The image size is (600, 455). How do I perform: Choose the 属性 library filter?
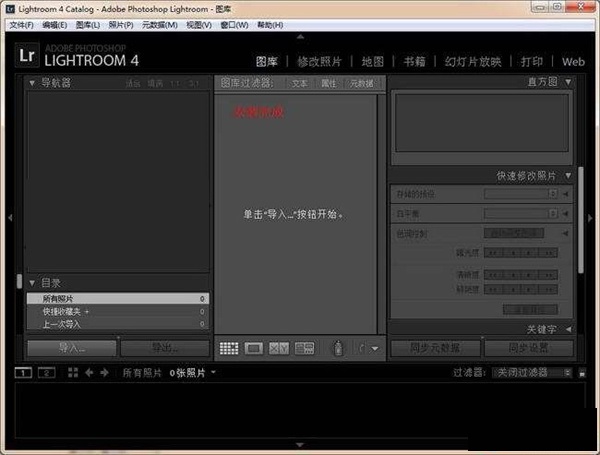(329, 83)
